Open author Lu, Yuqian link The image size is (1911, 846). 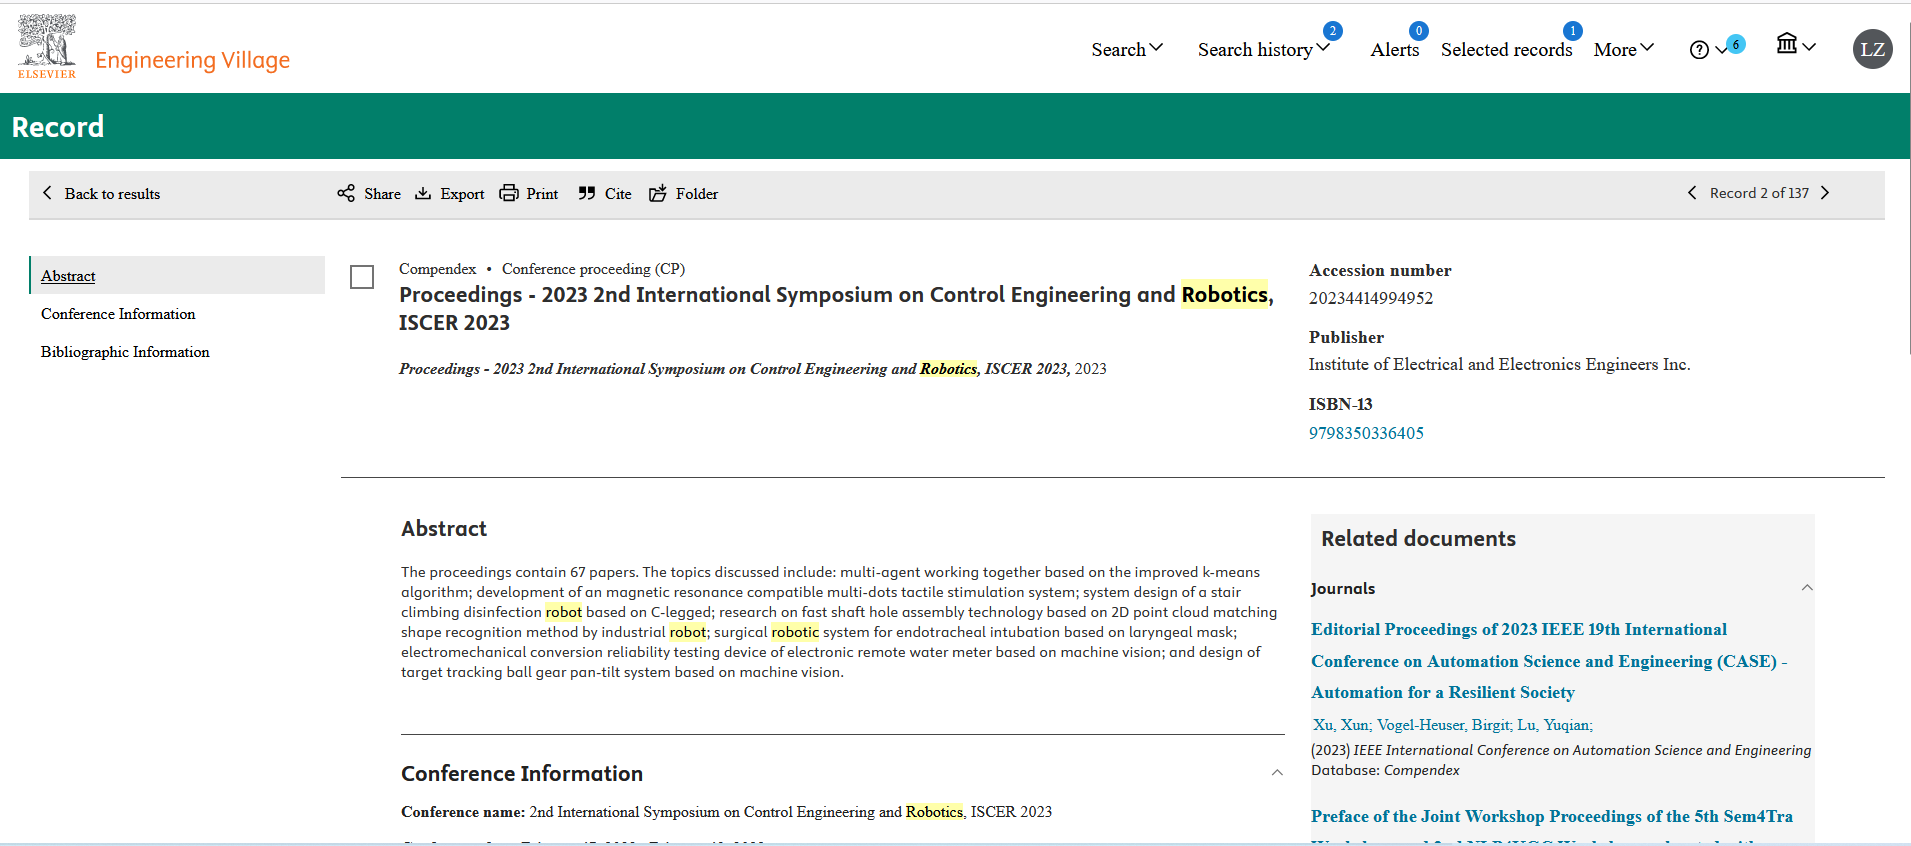[1553, 725]
